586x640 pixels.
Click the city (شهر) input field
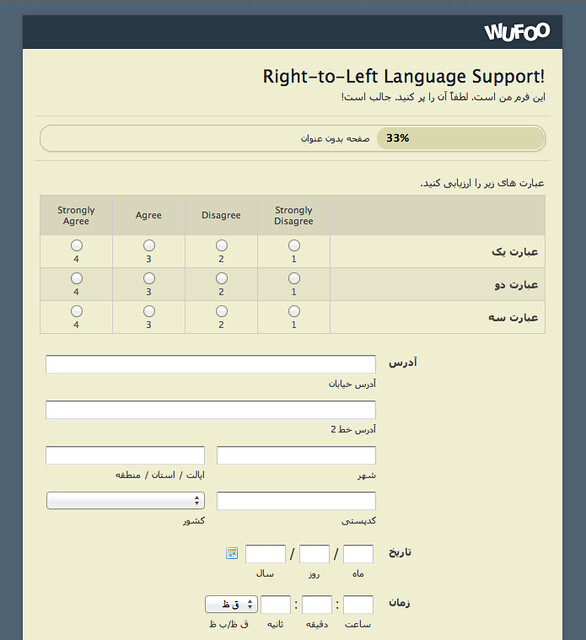click(x=296, y=455)
